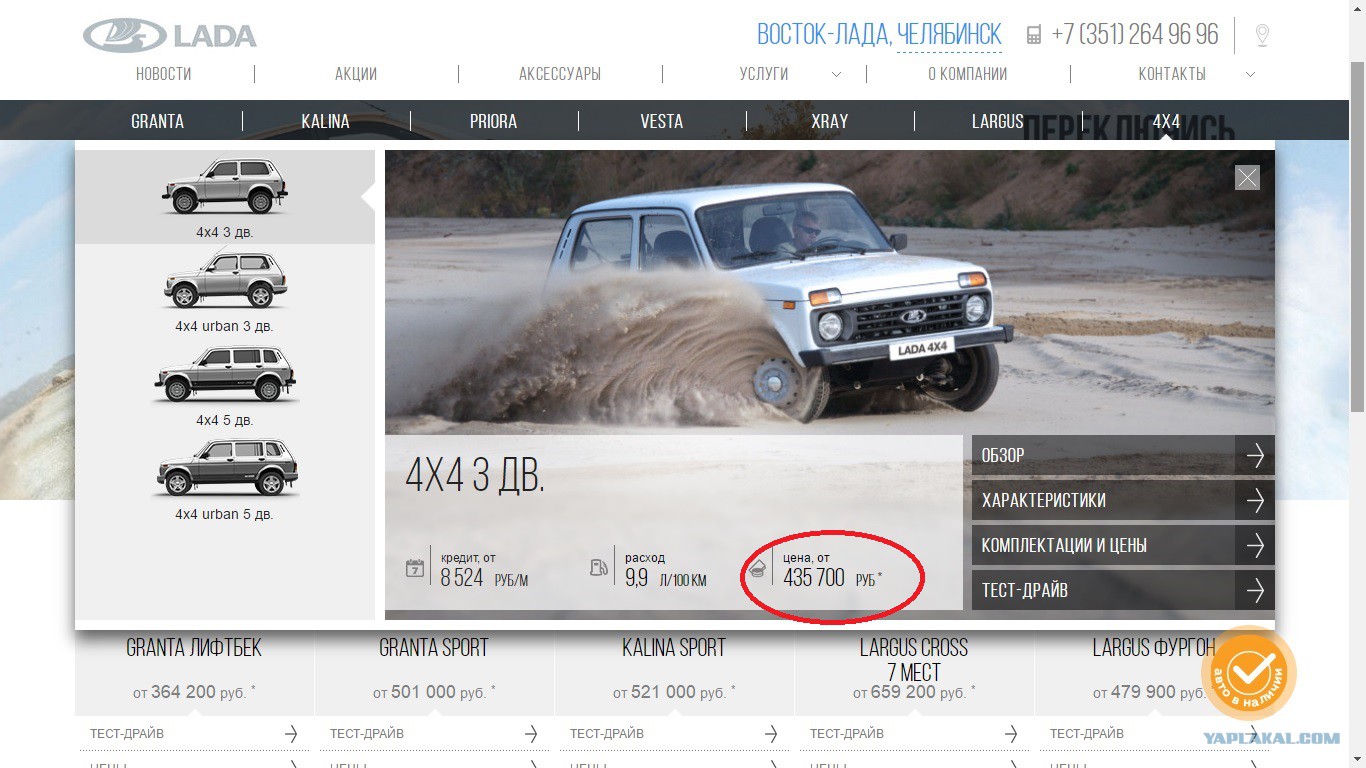
Task: Click Largus Cross price 659 200 руб.
Action: pyautogui.click(x=914, y=692)
